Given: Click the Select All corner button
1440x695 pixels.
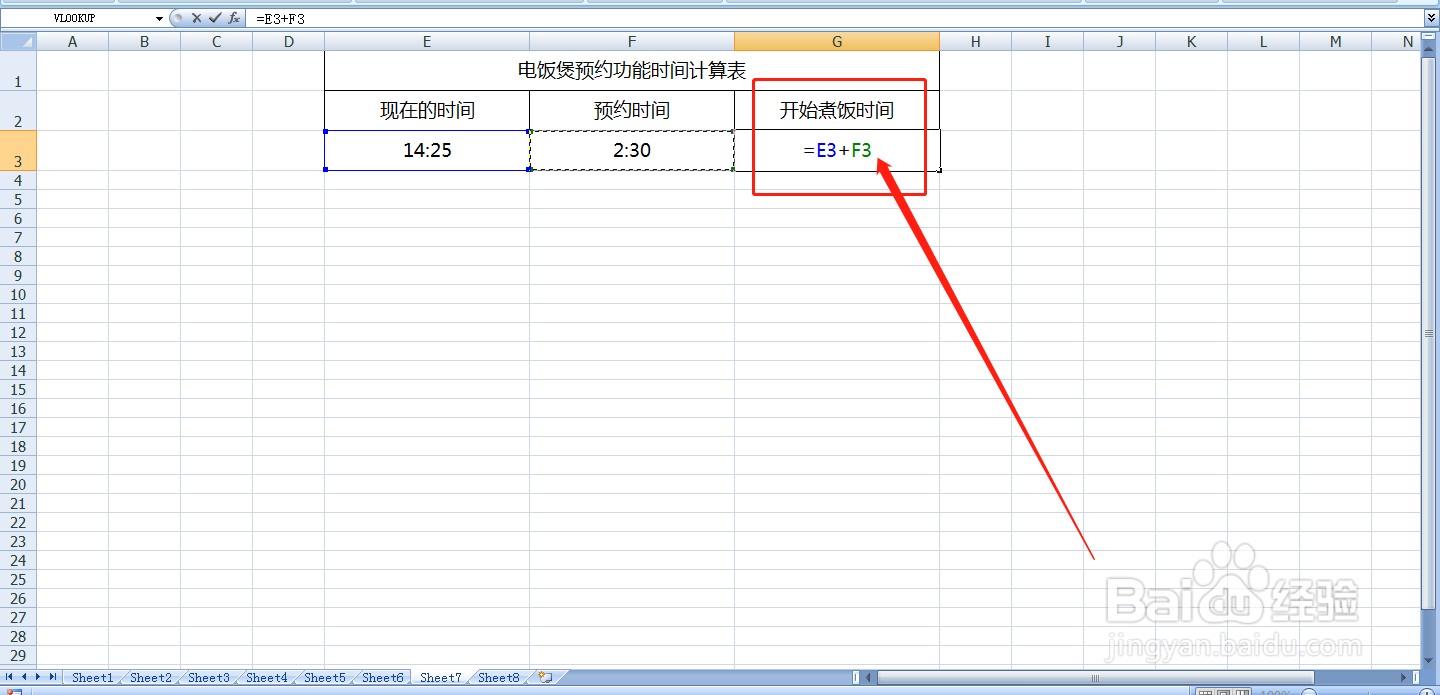Looking at the screenshot, I should pyautogui.click(x=18, y=41).
